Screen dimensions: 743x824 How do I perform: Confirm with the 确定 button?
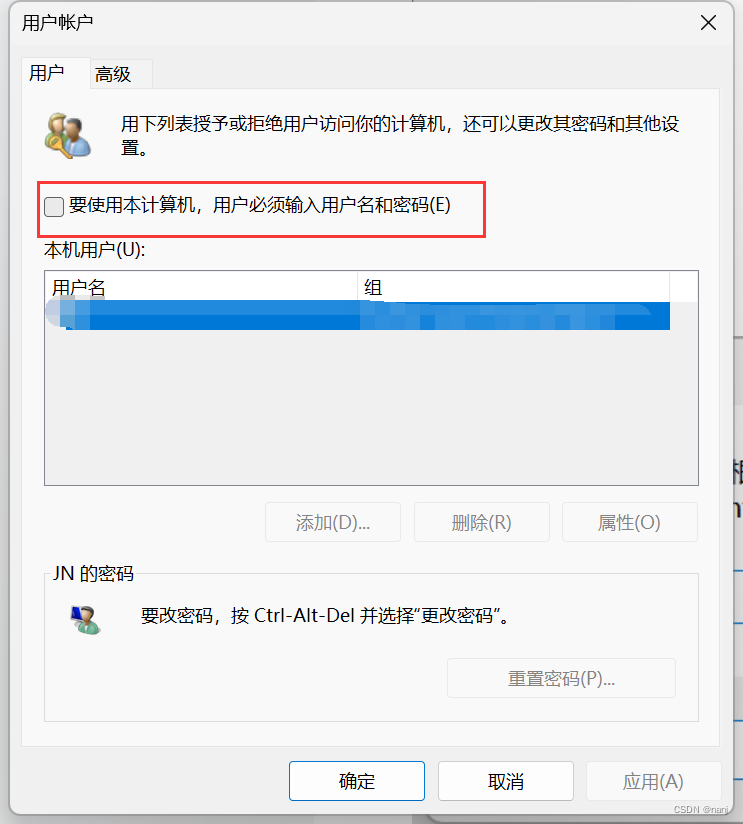pyautogui.click(x=357, y=781)
